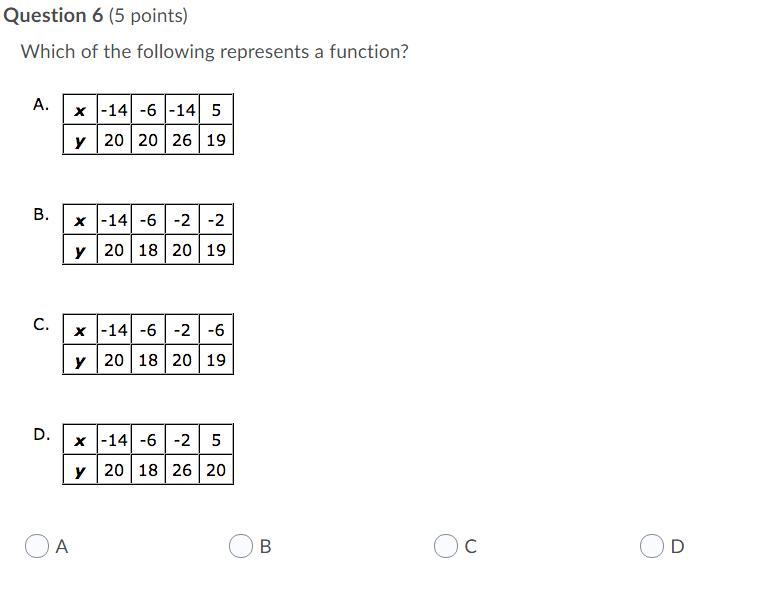Click the y header cell in table D
Screen dimensions: 775x593
(x=80, y=470)
